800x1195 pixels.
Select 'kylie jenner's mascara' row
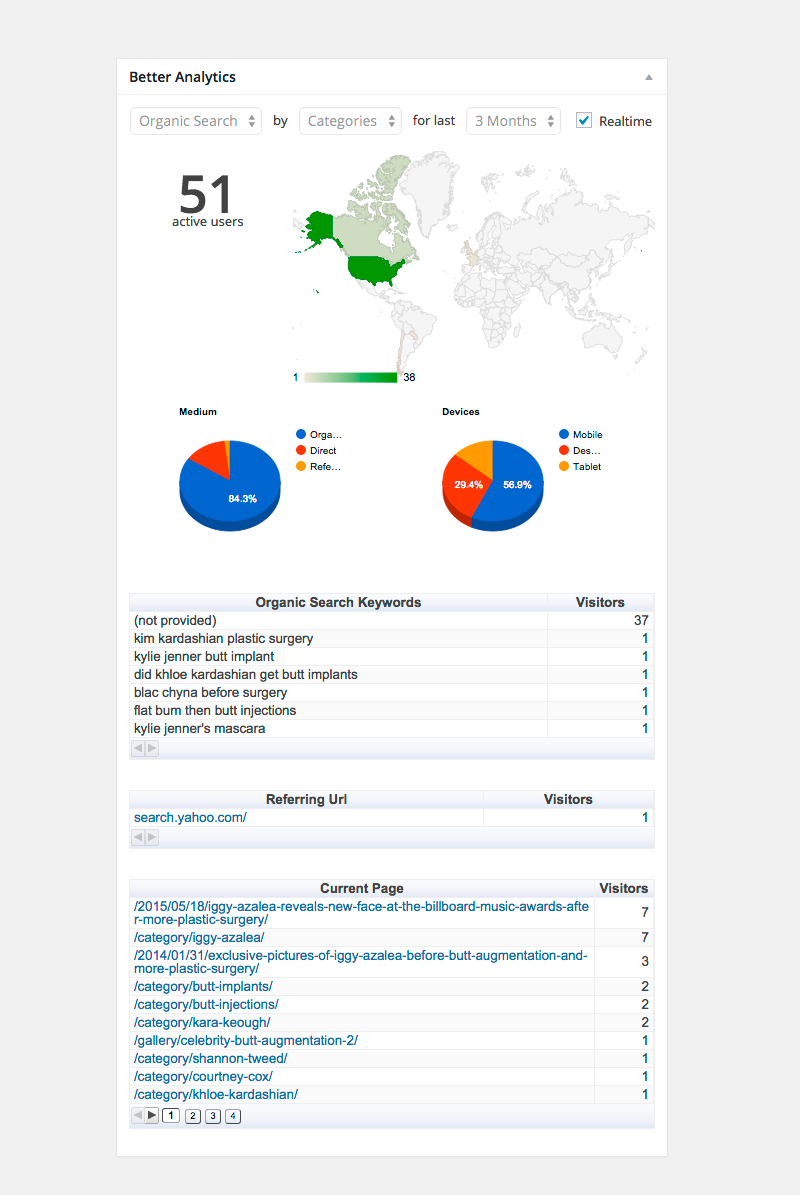pos(392,729)
